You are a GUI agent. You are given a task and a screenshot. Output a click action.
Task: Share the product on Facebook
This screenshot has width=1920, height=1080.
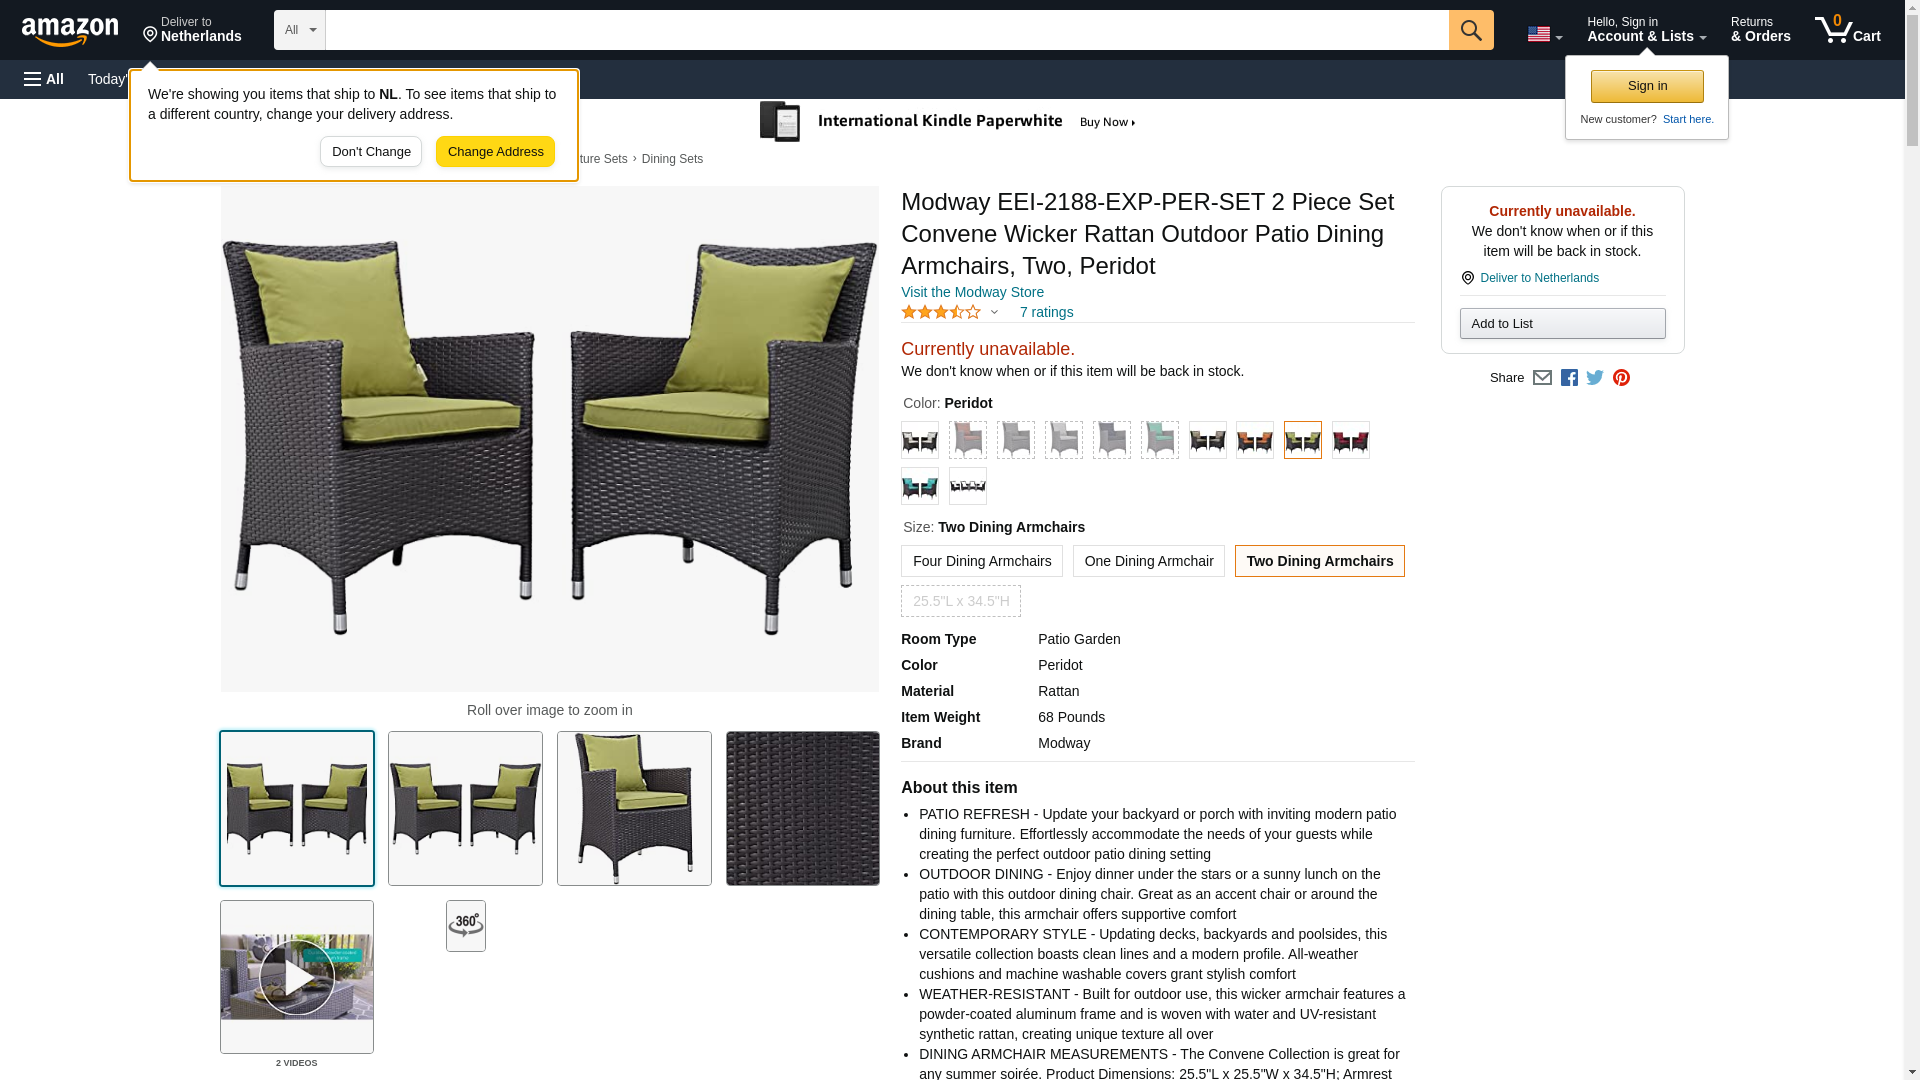(x=1569, y=378)
